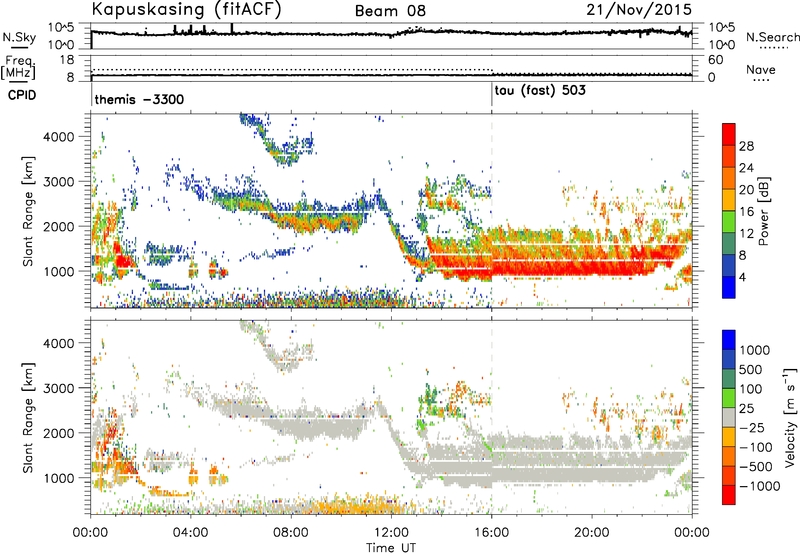800x554 pixels.
Task: Click the -25 label on Velocity color bar
Action: click(753, 427)
